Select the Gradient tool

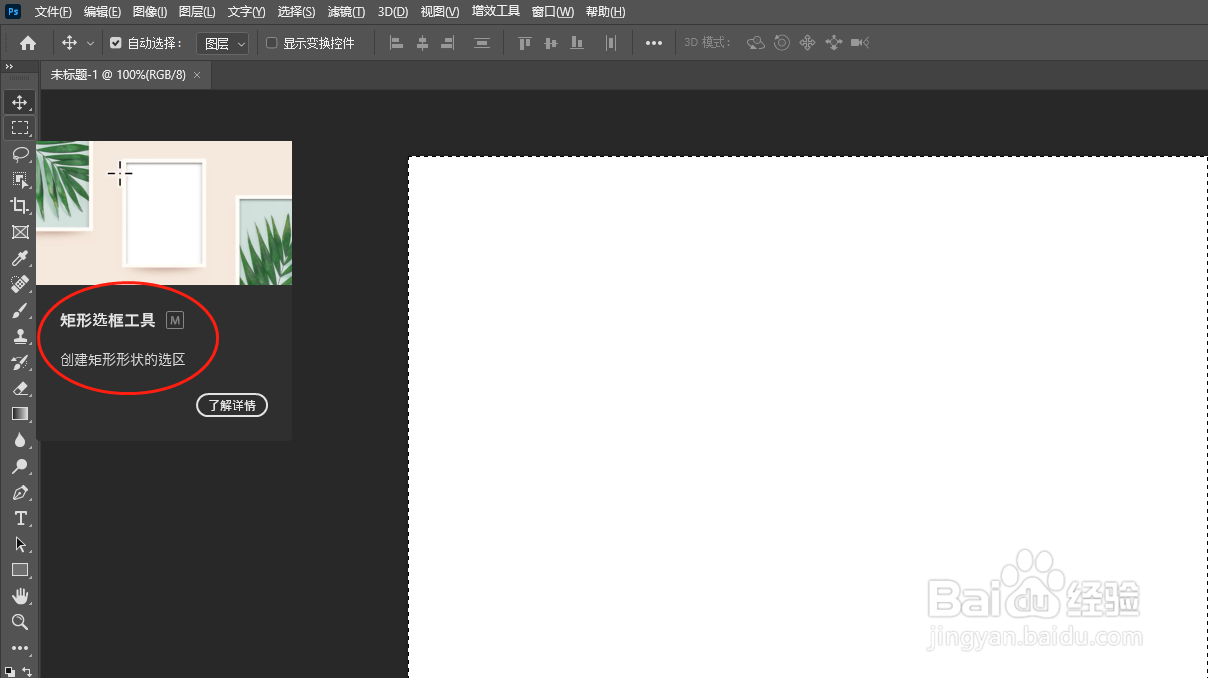pos(19,414)
